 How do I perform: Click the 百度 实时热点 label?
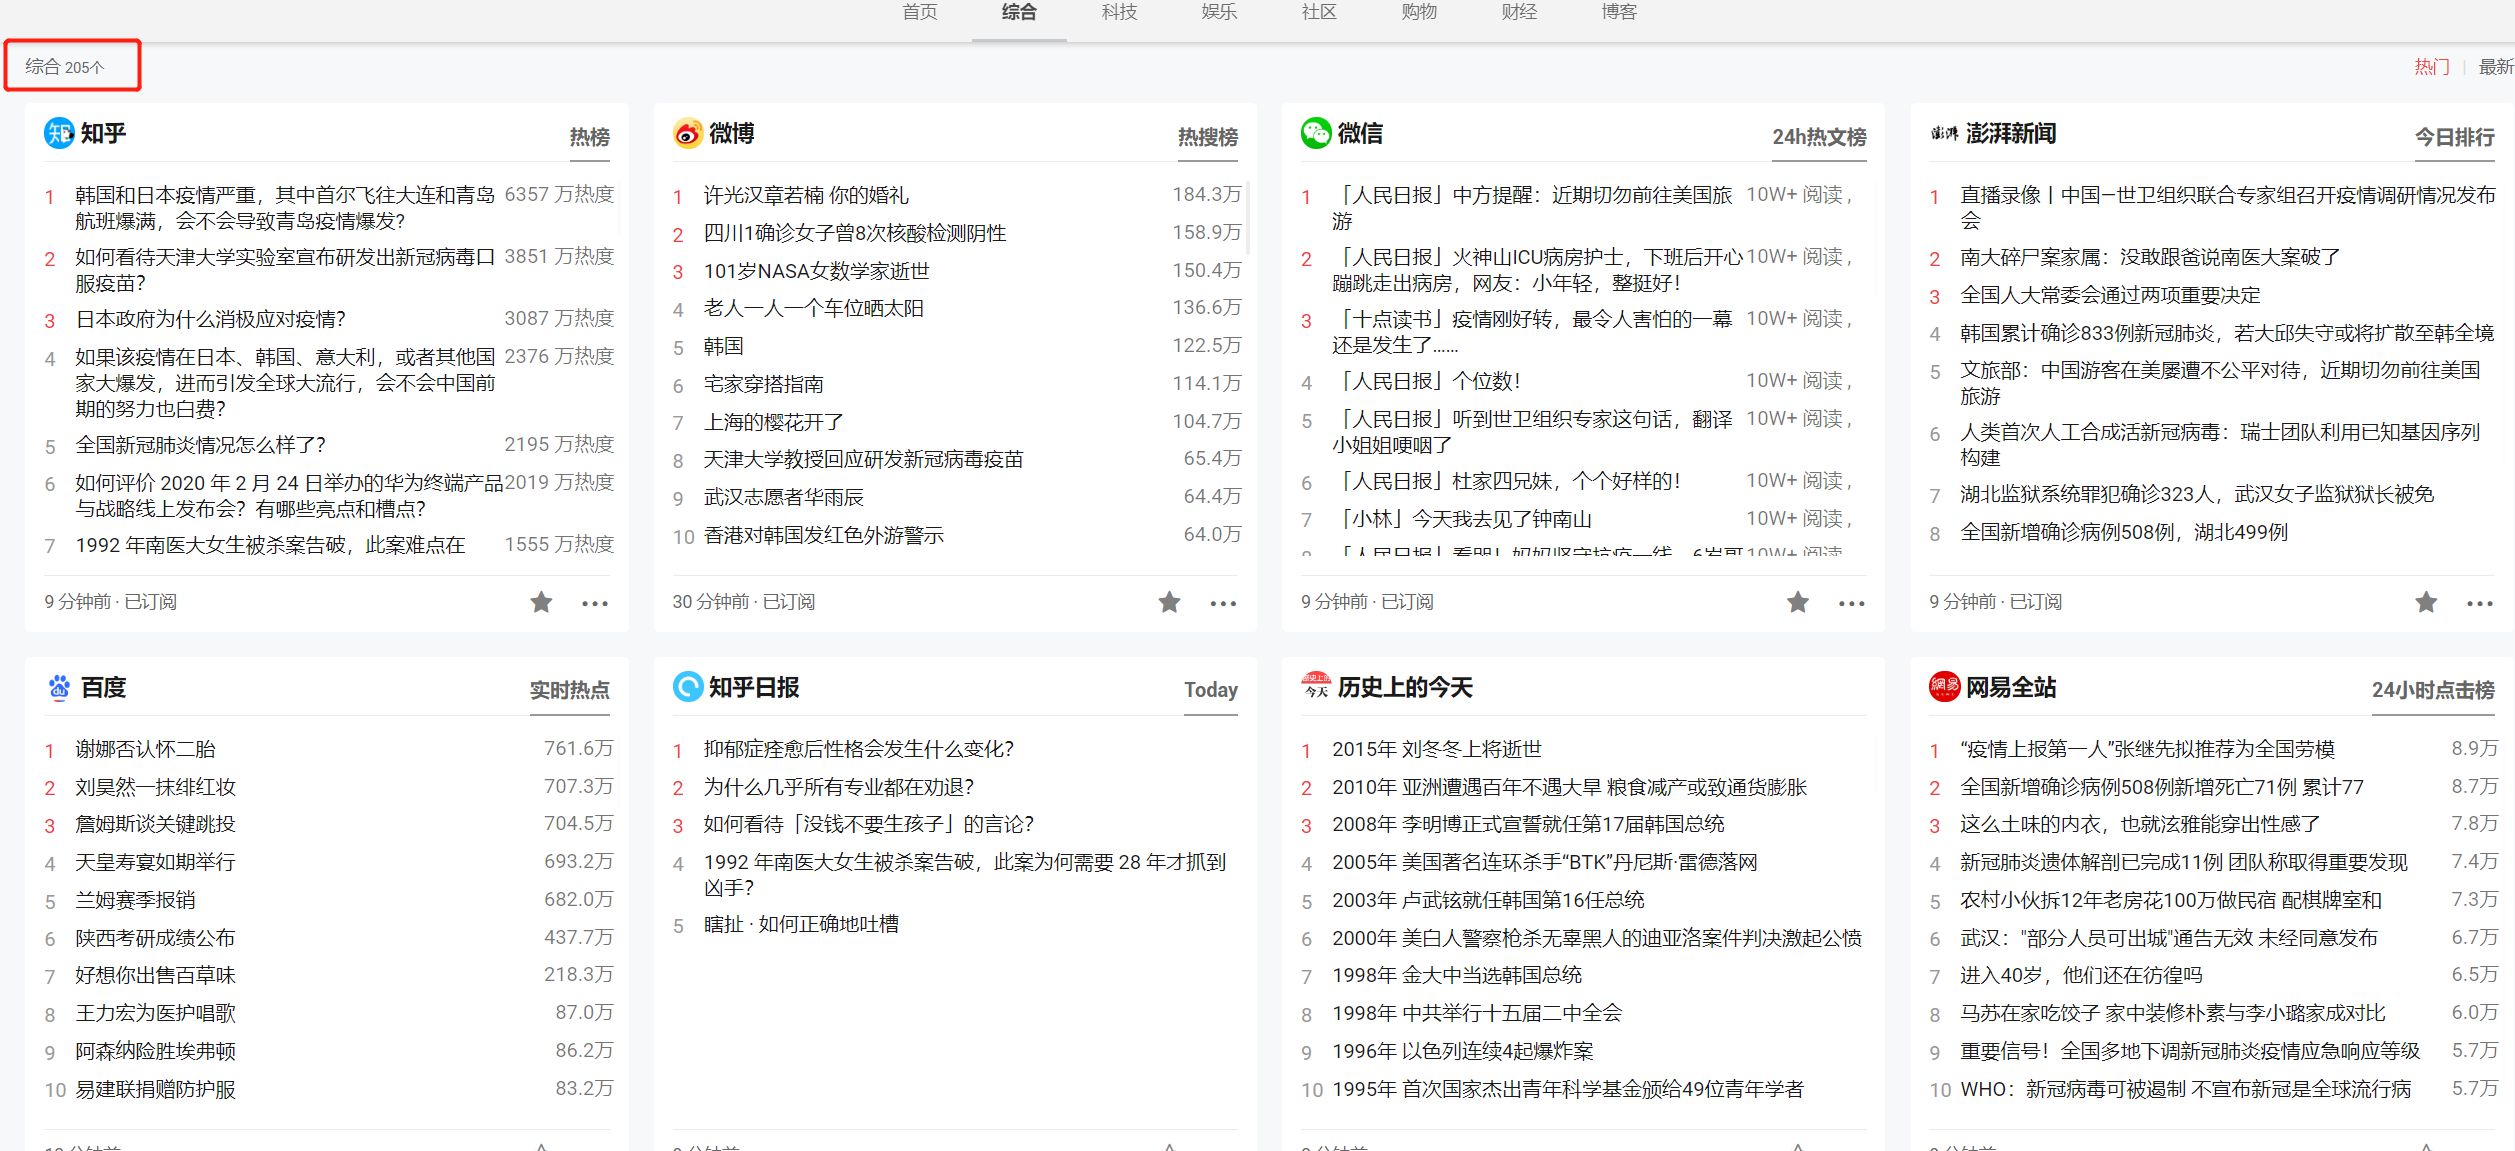coord(569,690)
